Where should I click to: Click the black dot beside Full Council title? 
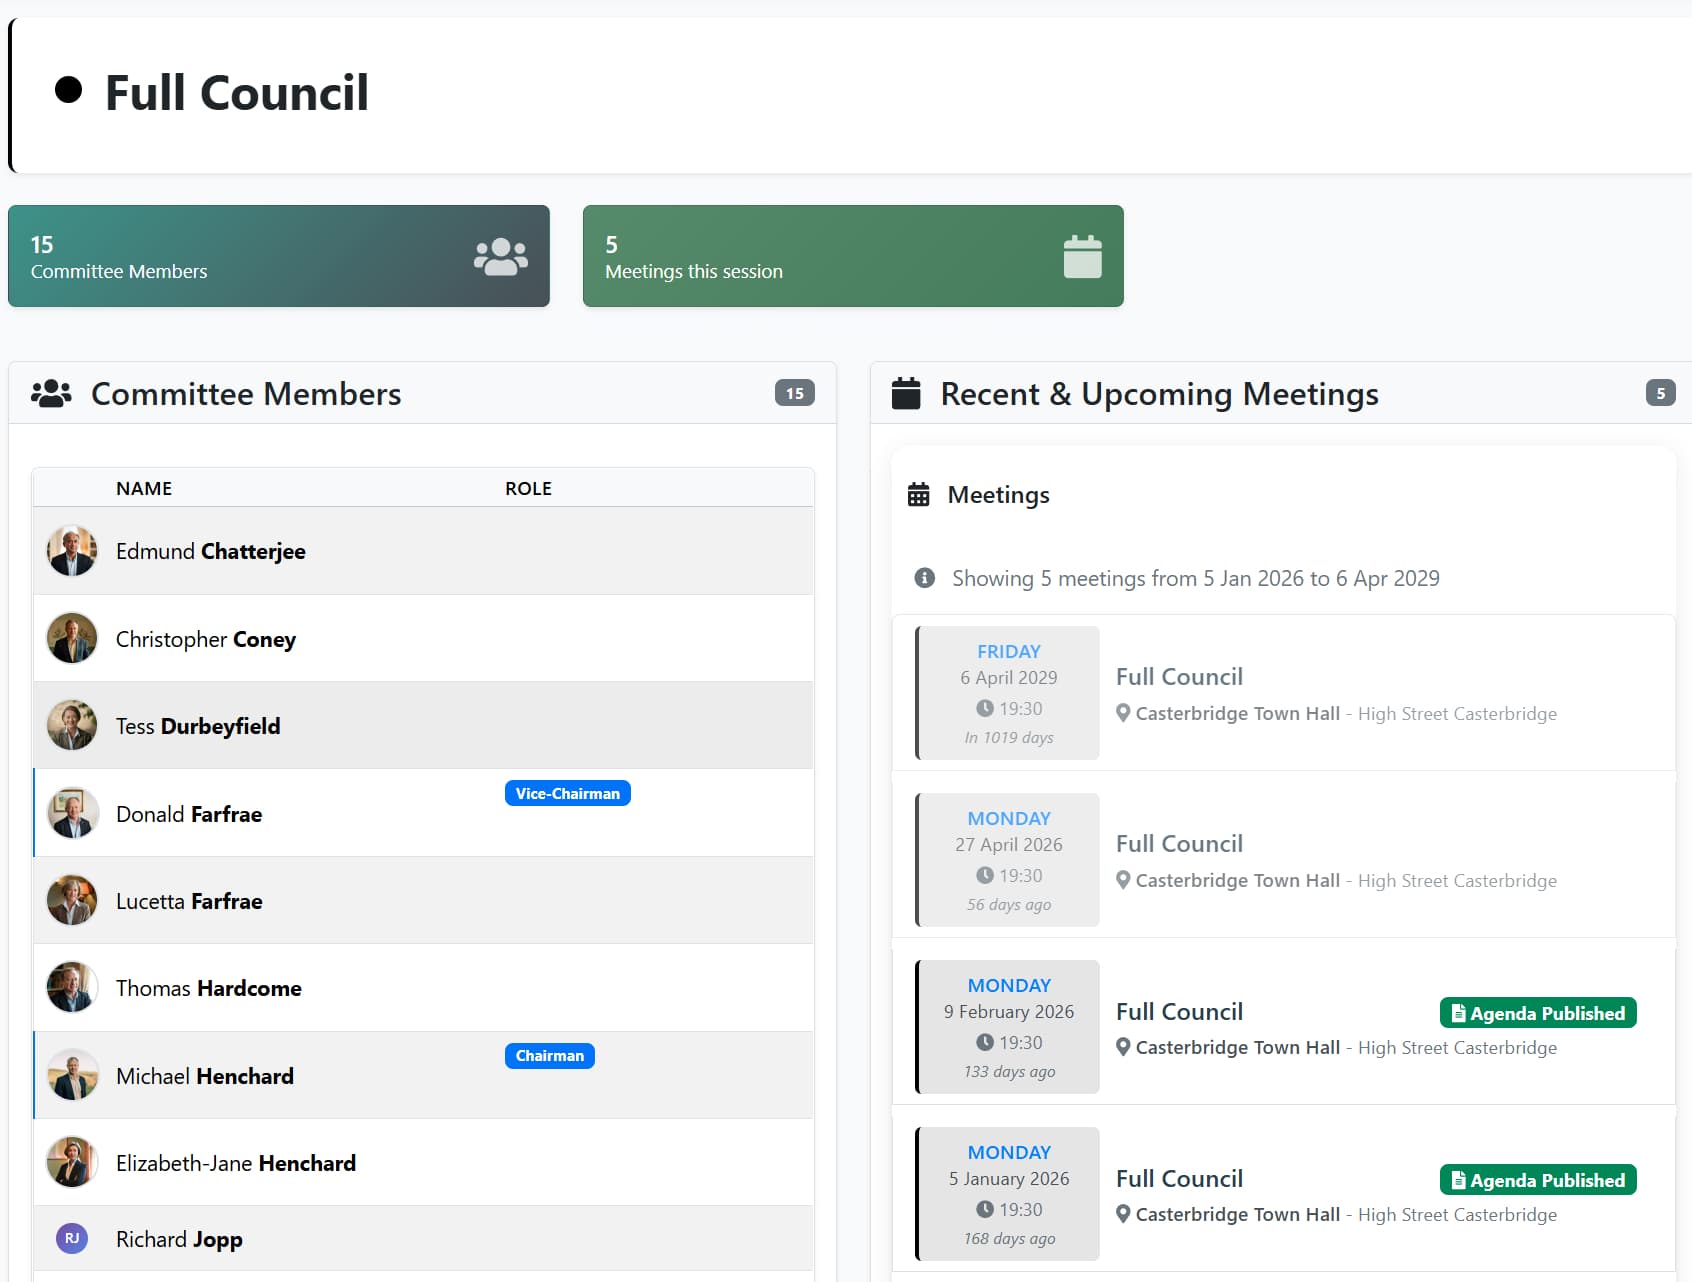pyautogui.click(x=68, y=90)
